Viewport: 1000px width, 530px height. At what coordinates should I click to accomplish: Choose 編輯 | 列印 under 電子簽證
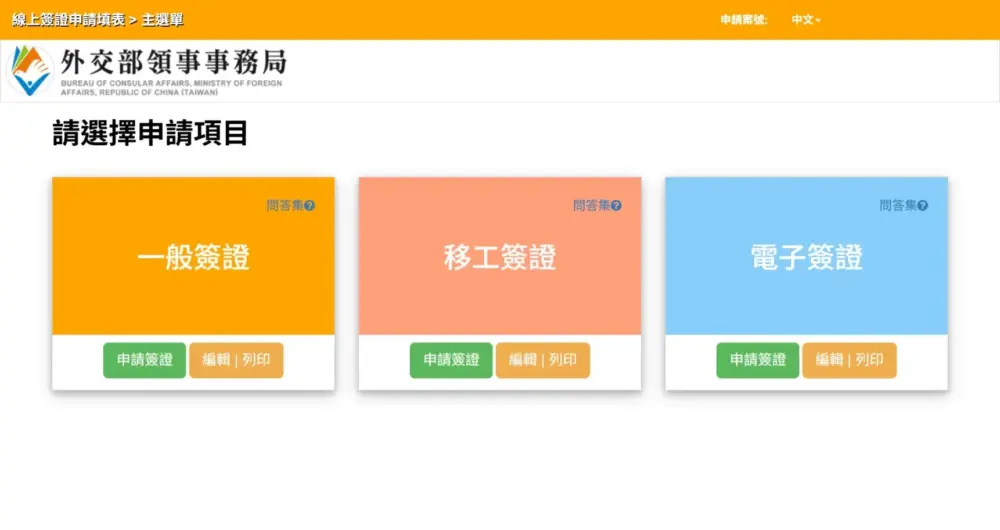(x=849, y=360)
